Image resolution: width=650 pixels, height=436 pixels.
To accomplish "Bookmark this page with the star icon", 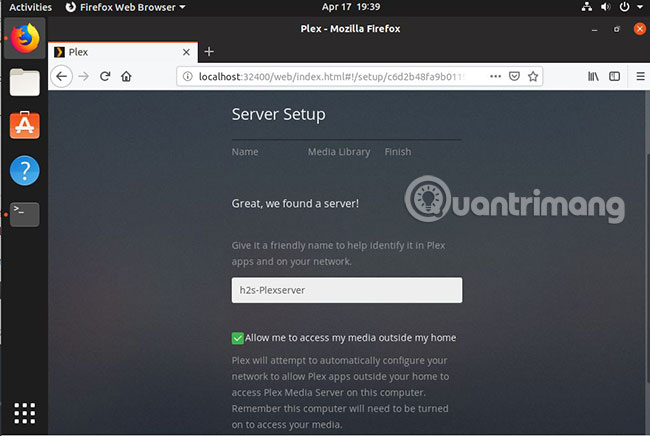I will tap(533, 76).
